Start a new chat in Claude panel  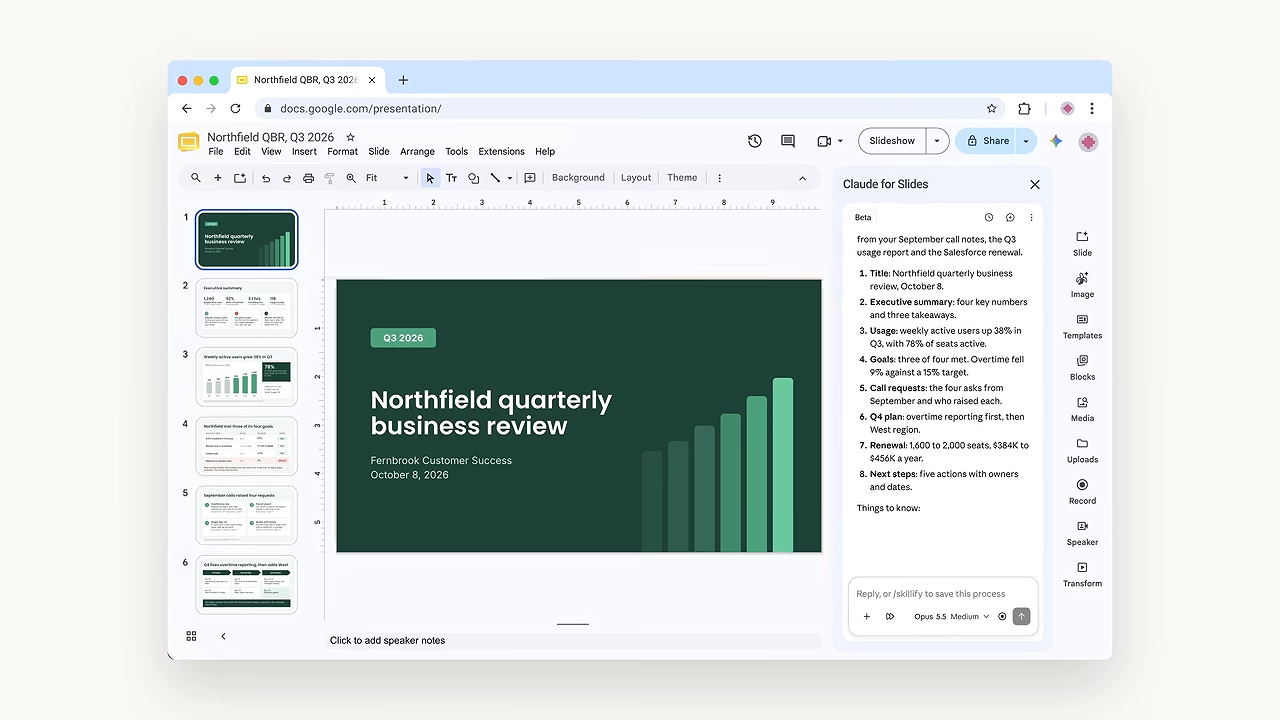click(x=1010, y=217)
